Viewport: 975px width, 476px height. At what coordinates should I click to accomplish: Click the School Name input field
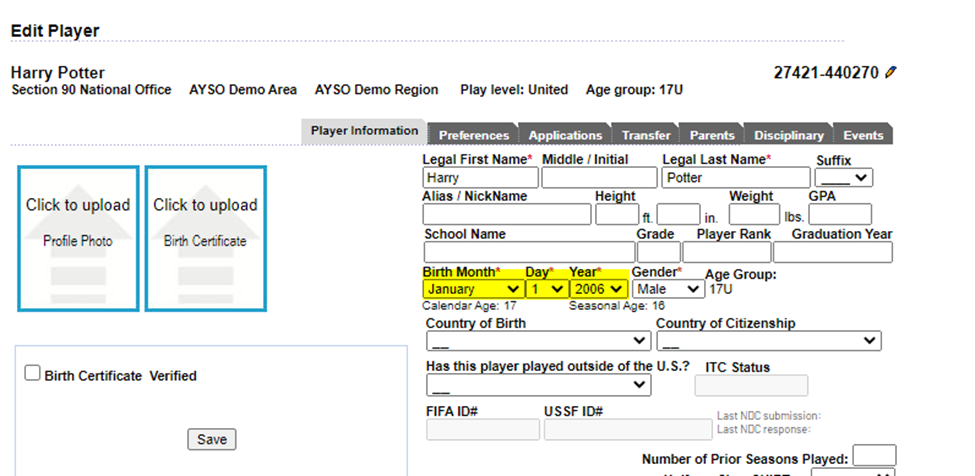pyautogui.click(x=528, y=252)
